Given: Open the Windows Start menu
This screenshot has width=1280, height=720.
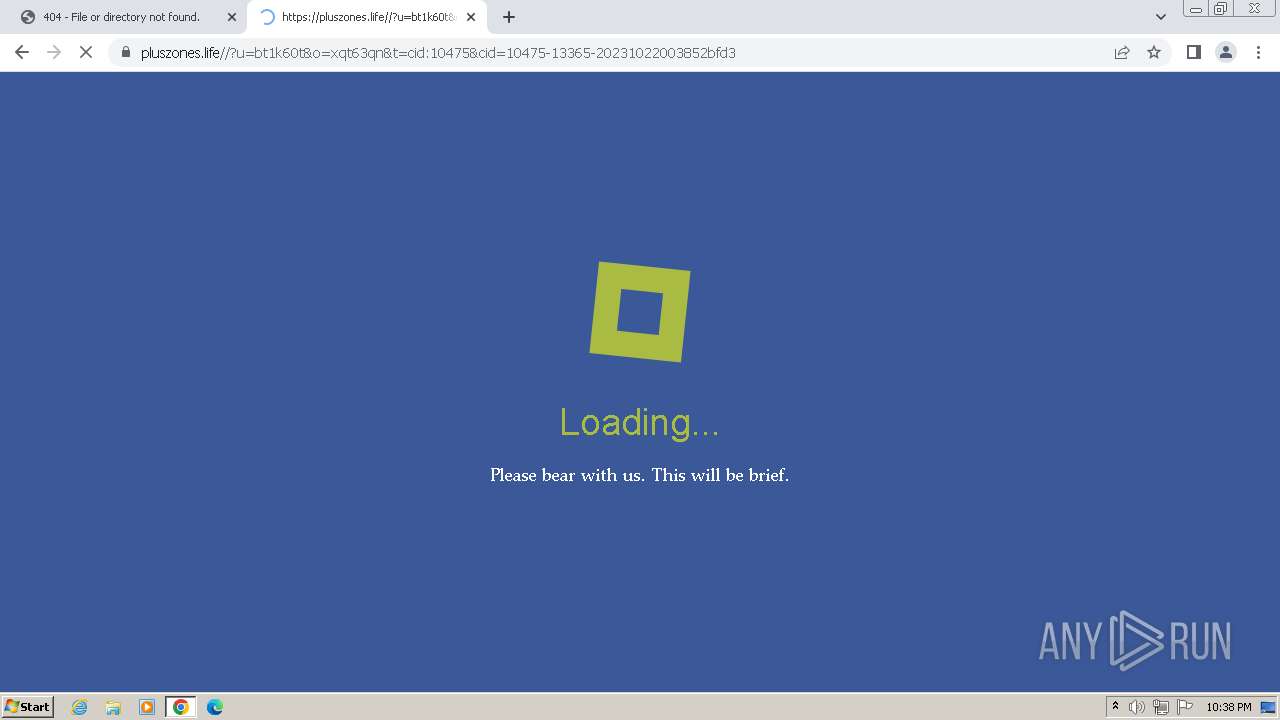Looking at the screenshot, I should 28,707.
